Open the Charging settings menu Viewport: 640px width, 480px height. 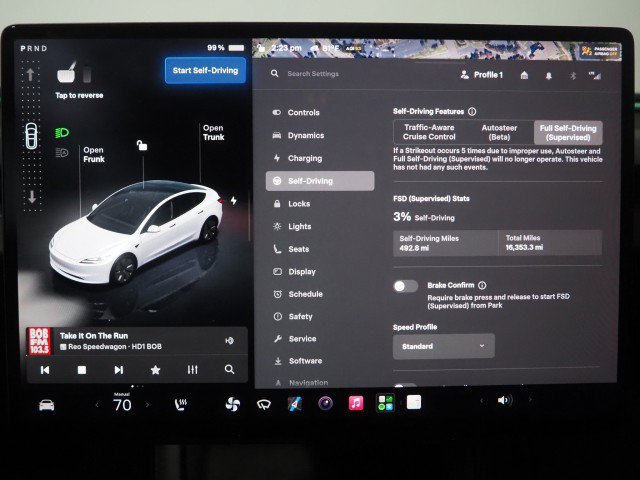pyautogui.click(x=304, y=158)
